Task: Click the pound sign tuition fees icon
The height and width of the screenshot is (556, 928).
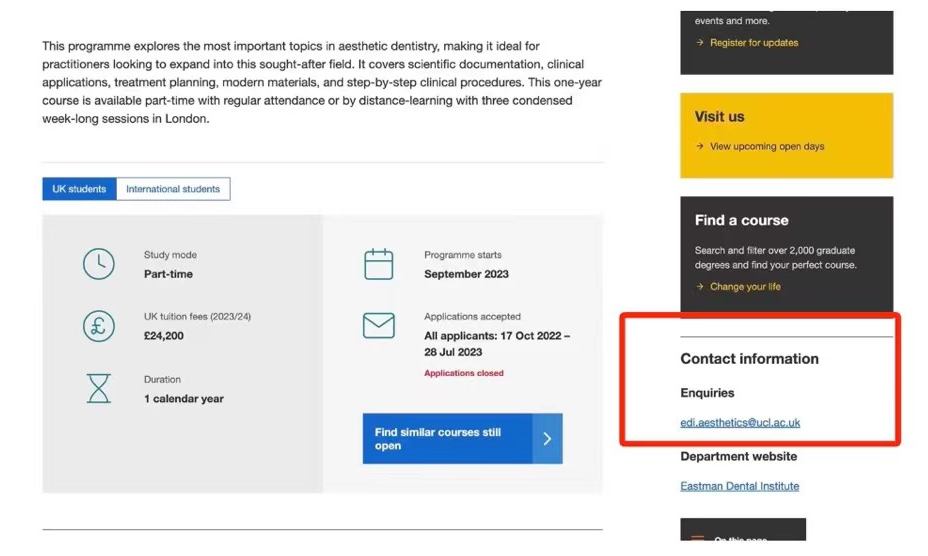Action: [x=98, y=326]
